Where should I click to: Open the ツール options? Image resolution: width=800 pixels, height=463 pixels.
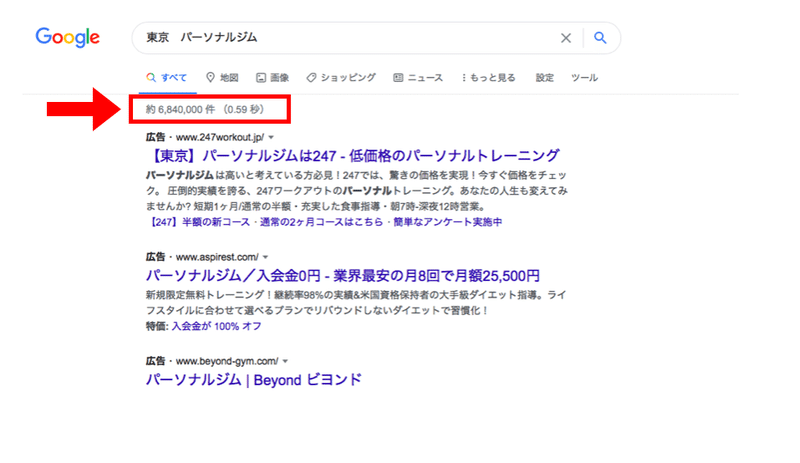[584, 78]
